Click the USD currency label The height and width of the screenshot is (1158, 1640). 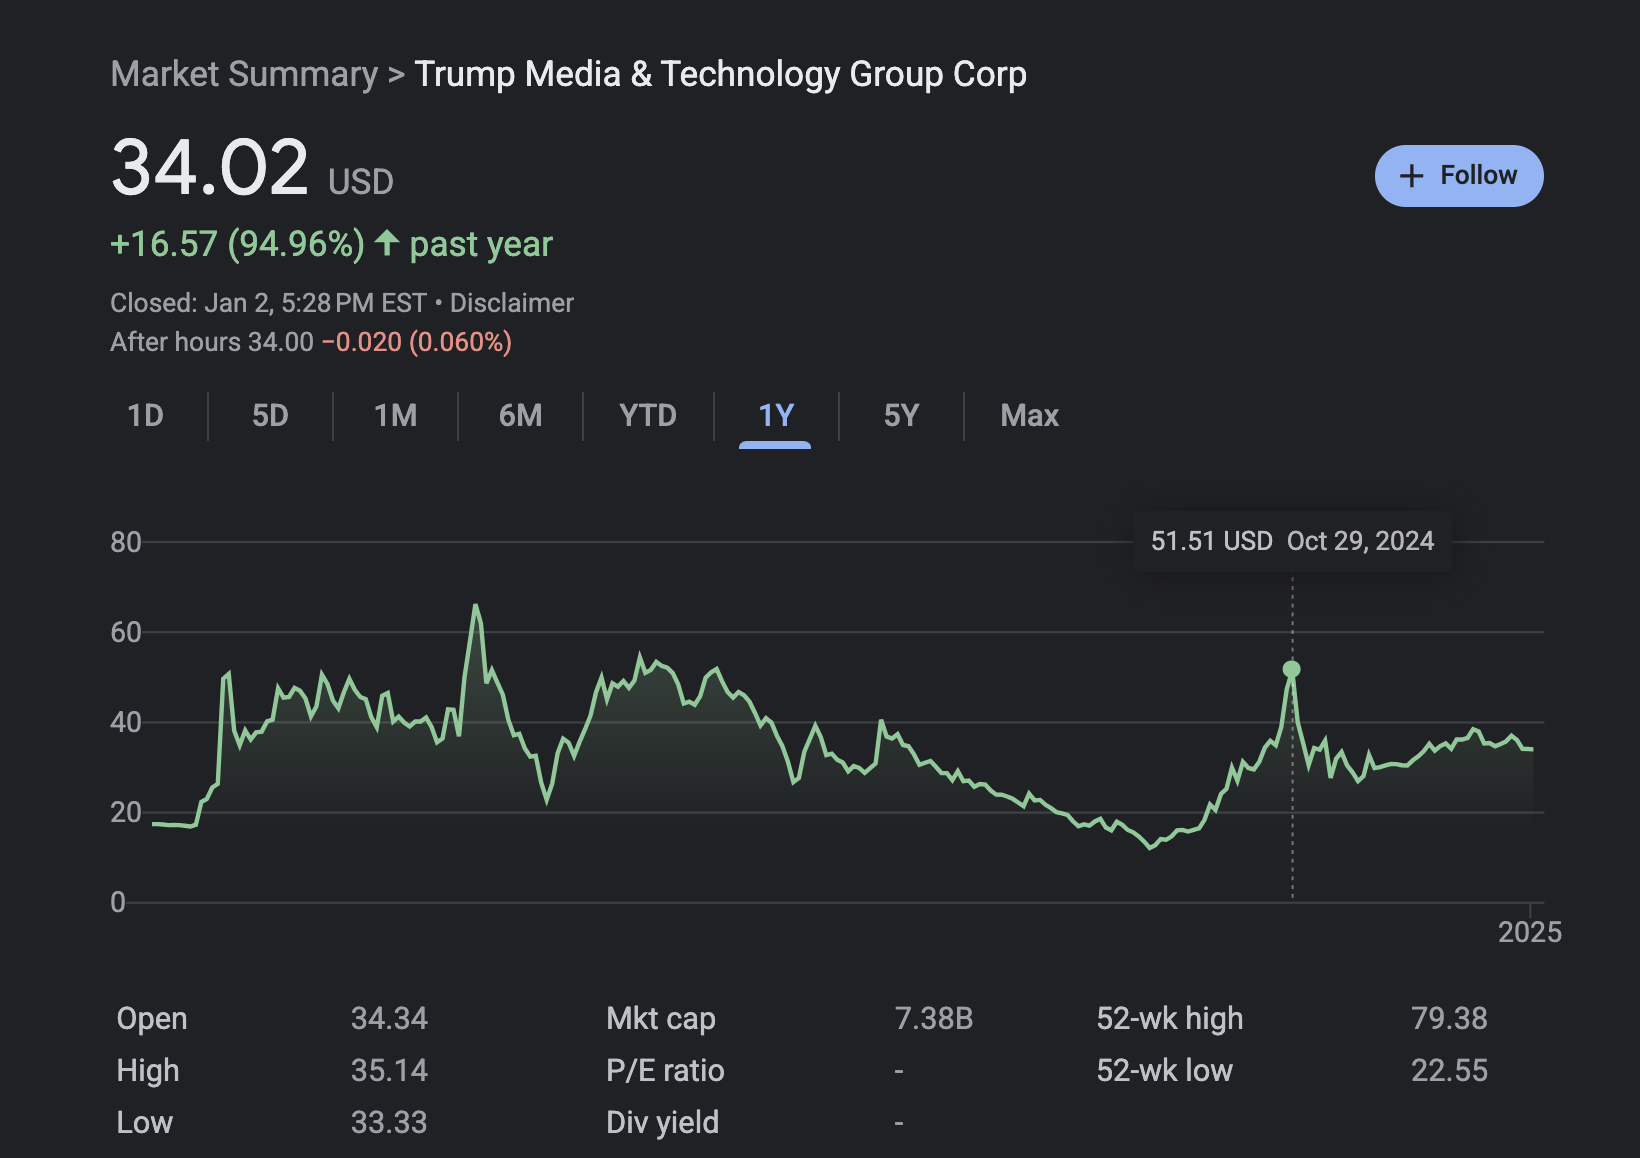tap(361, 182)
